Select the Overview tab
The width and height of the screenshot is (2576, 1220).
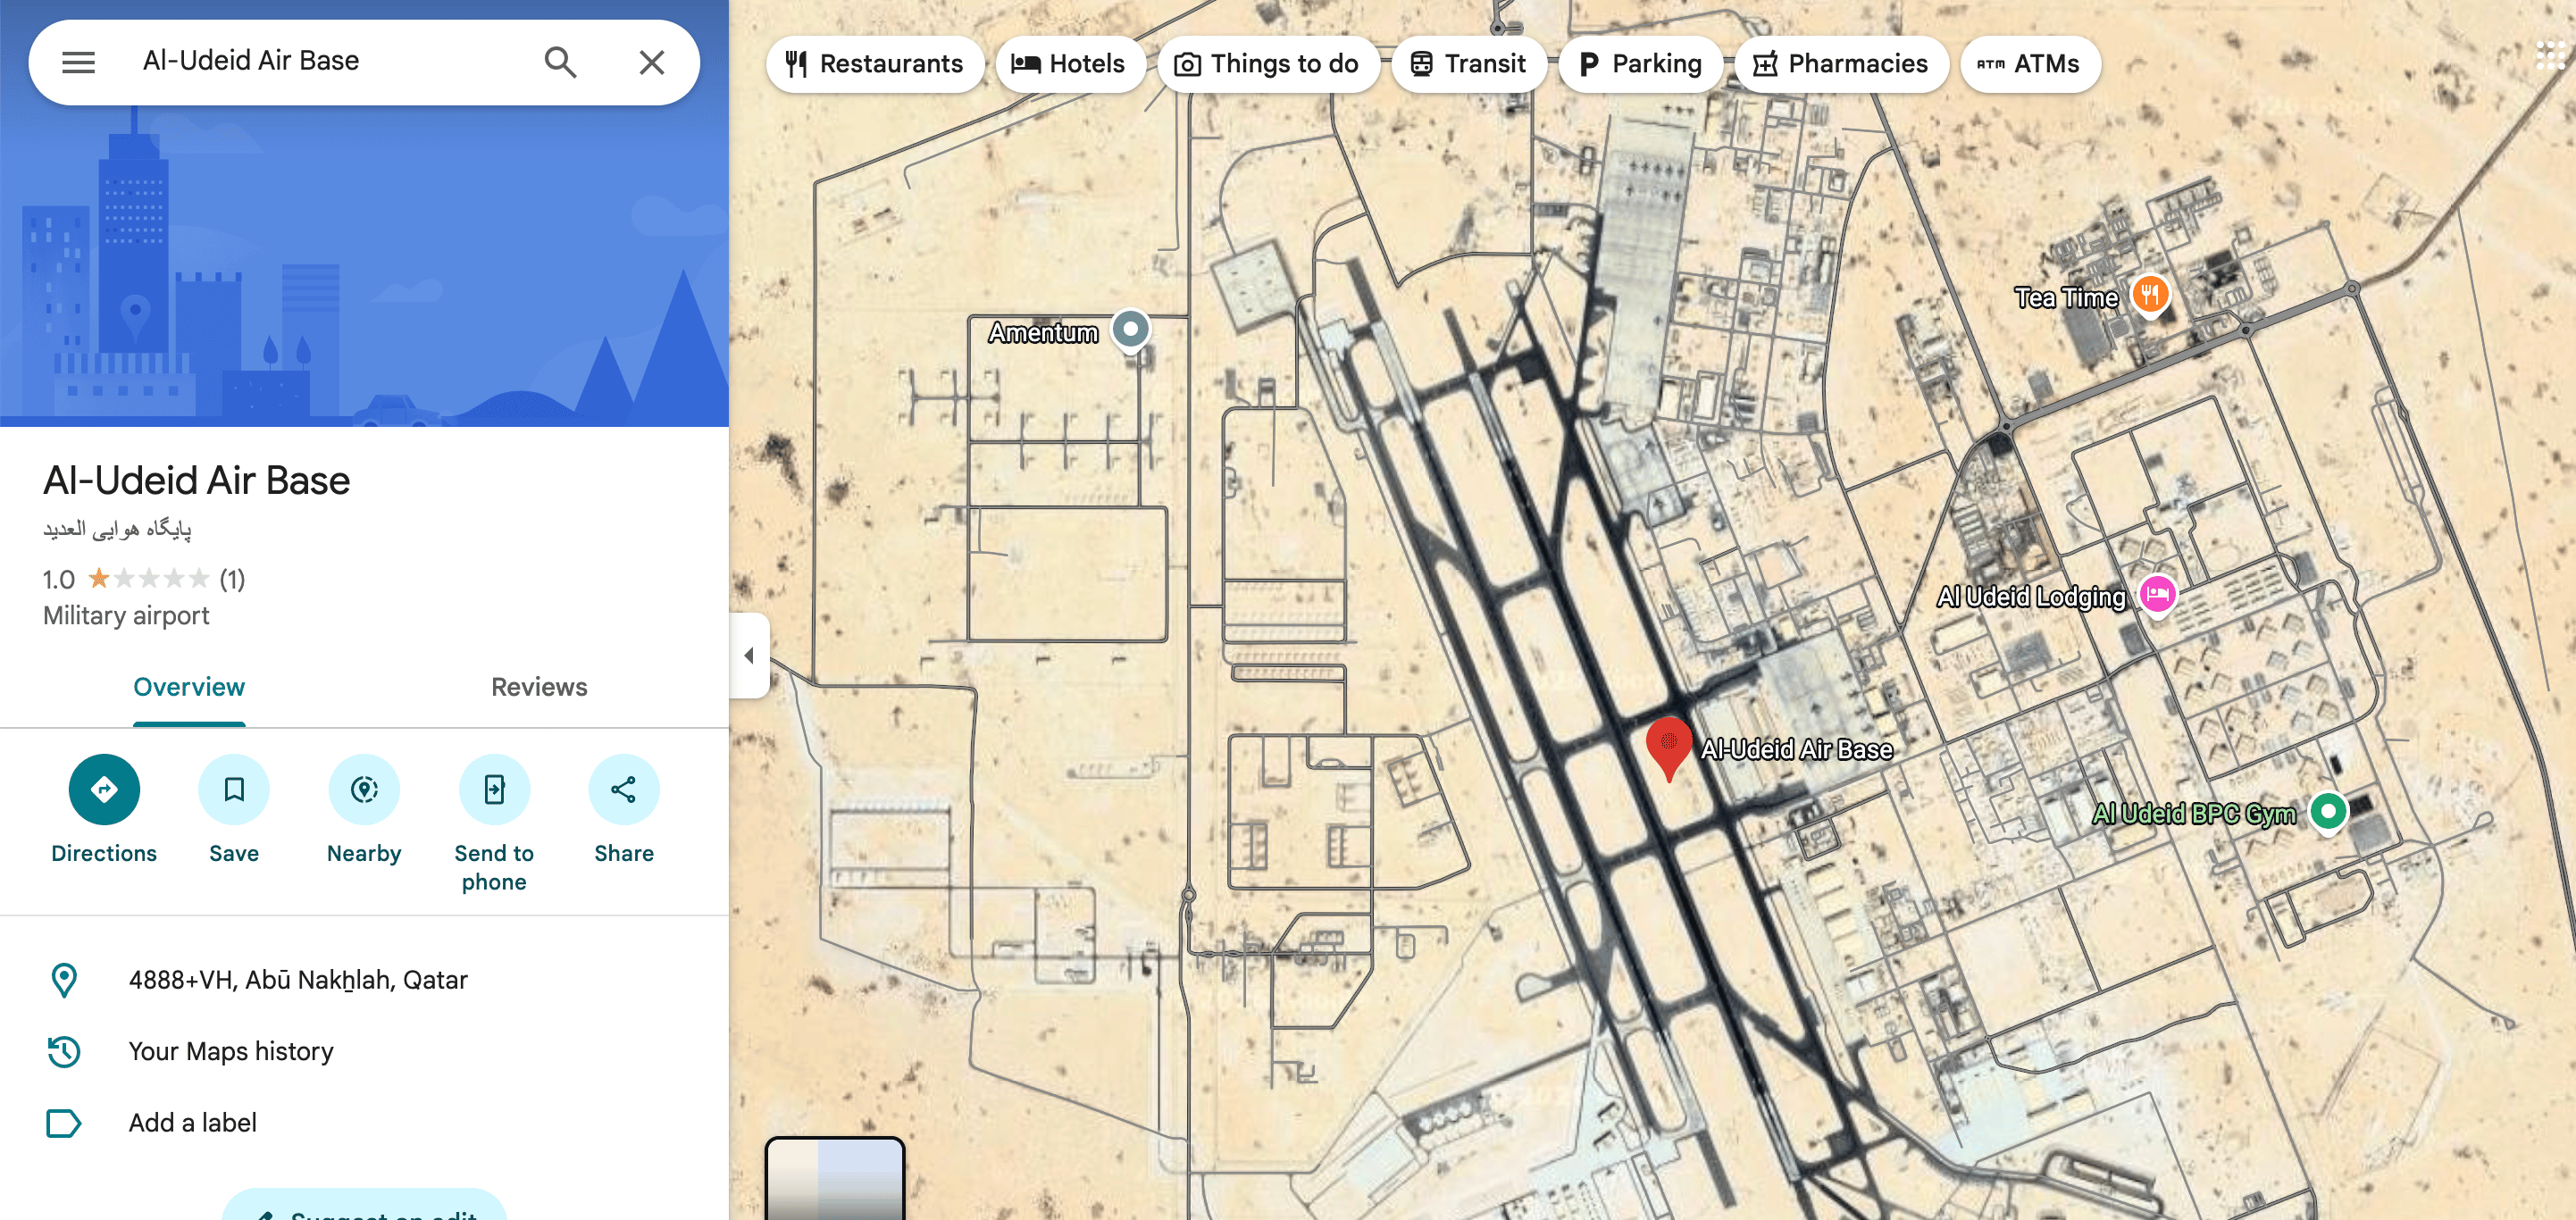(x=189, y=687)
